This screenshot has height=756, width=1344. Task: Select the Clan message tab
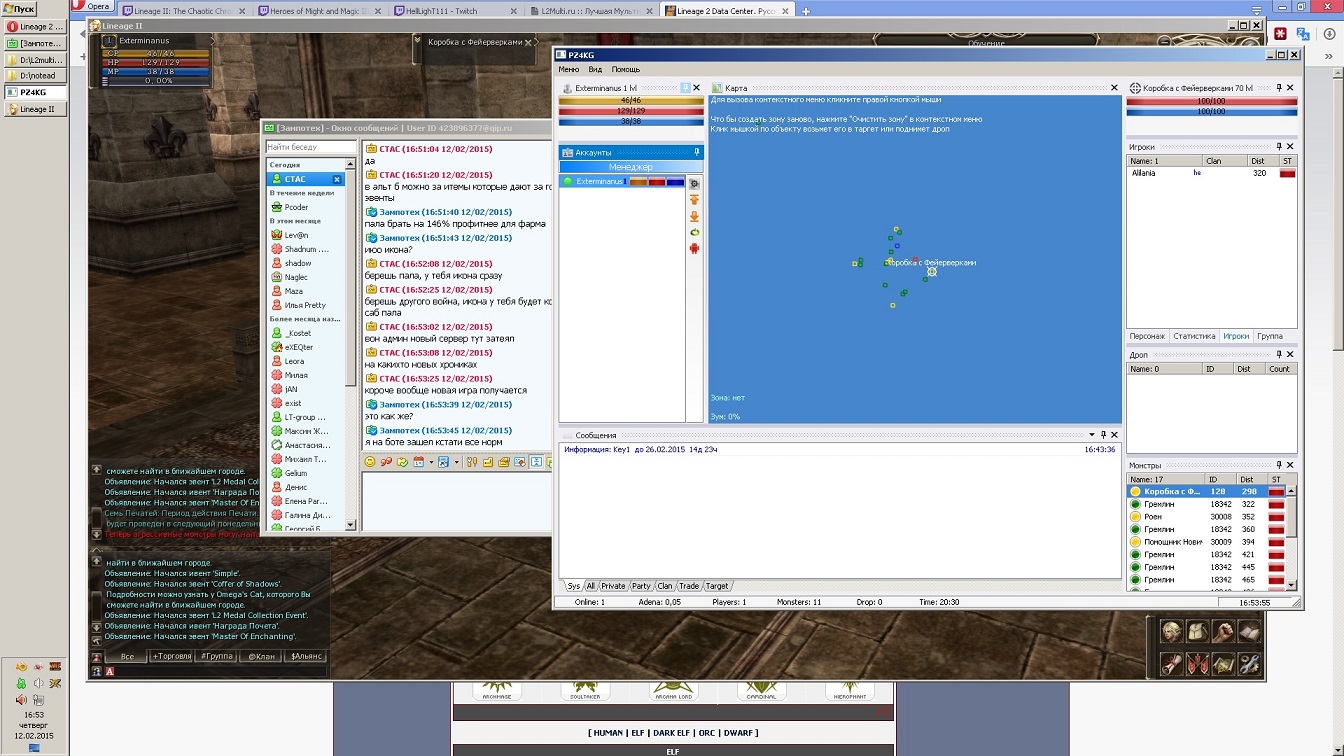tap(665, 586)
